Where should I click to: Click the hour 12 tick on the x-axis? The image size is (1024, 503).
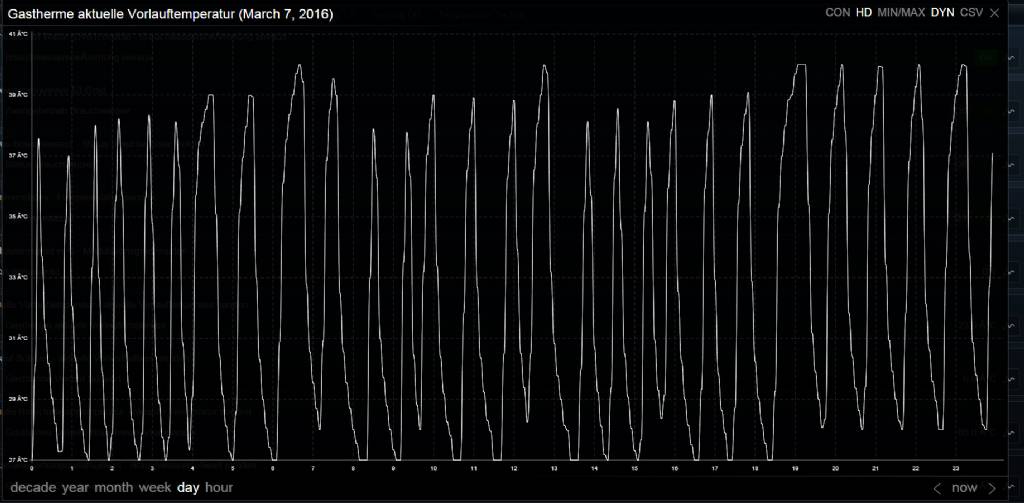514,468
